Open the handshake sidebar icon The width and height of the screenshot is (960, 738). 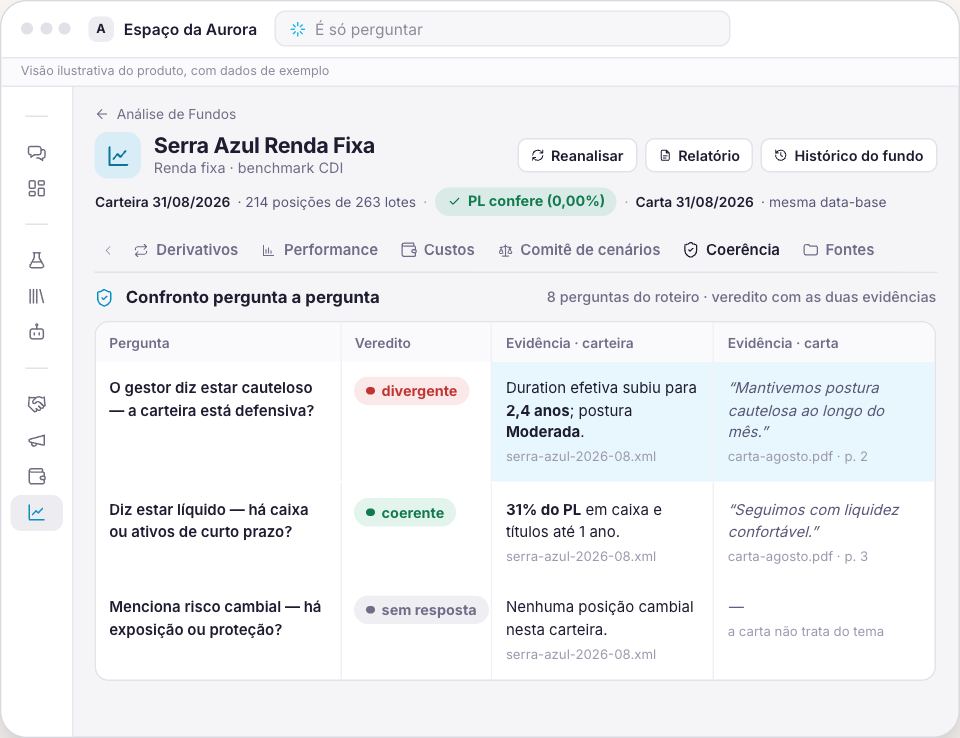pos(37,404)
